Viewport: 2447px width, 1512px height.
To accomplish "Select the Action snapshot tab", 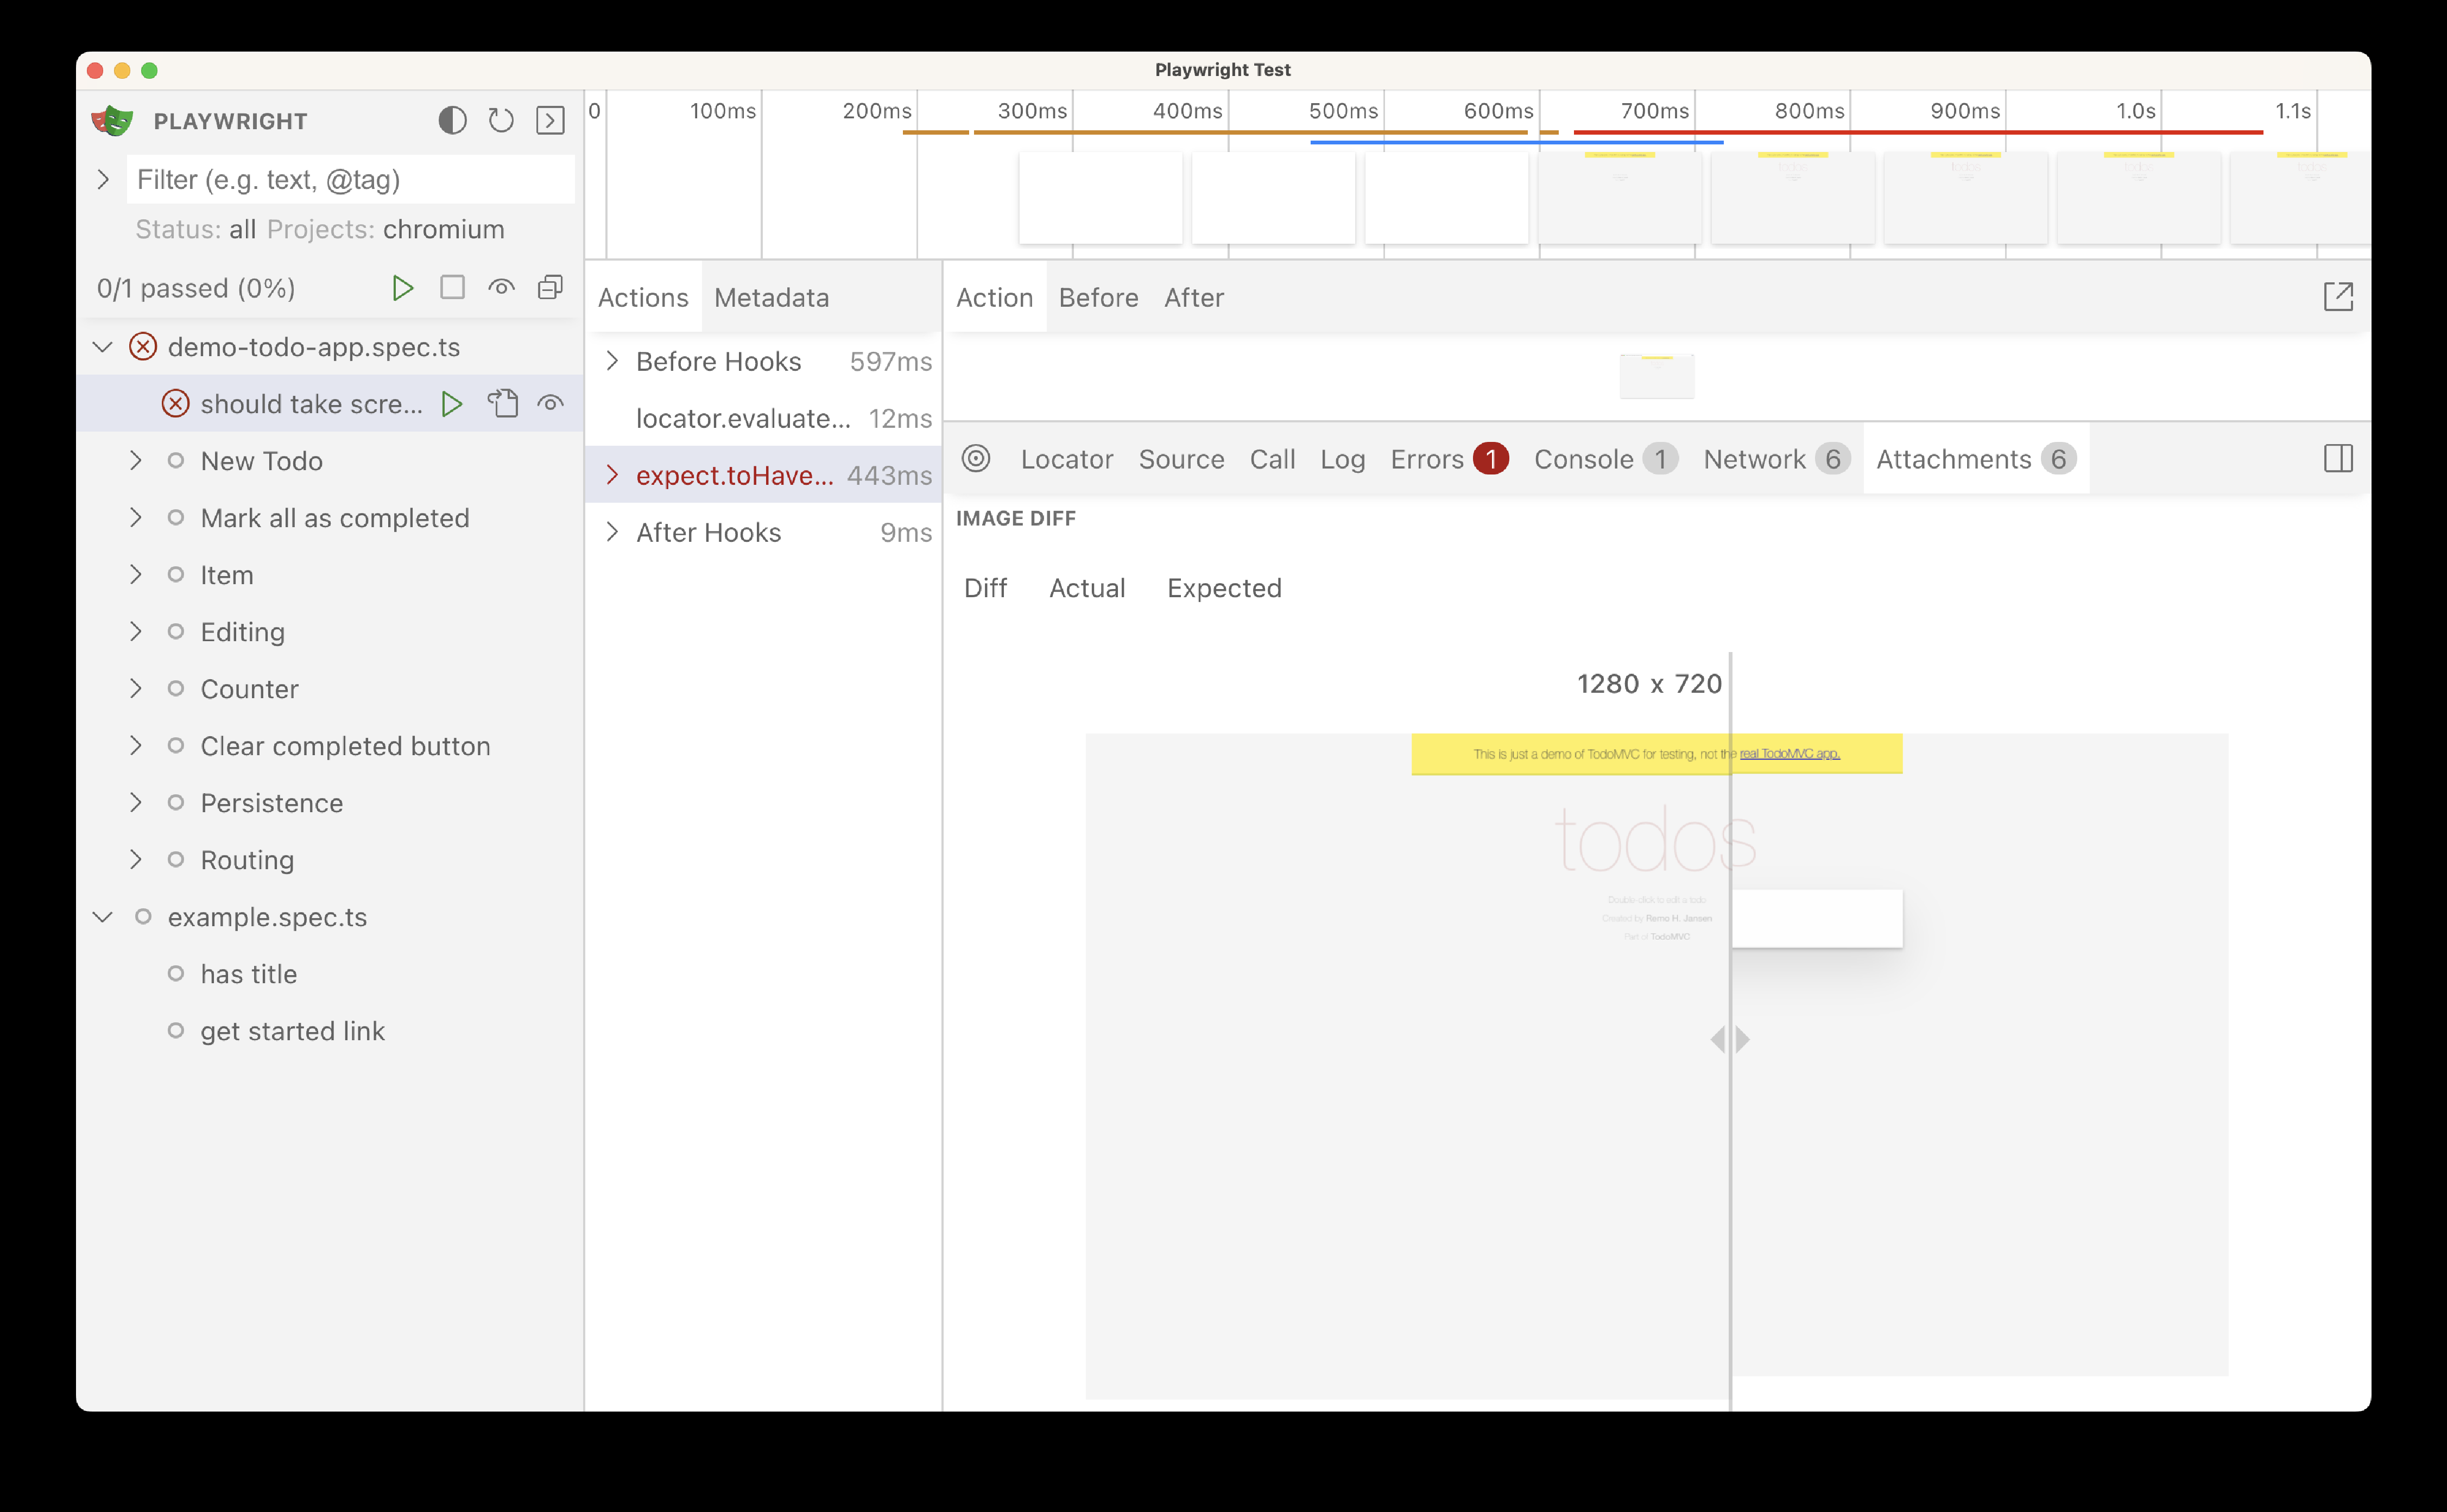I will point(994,298).
